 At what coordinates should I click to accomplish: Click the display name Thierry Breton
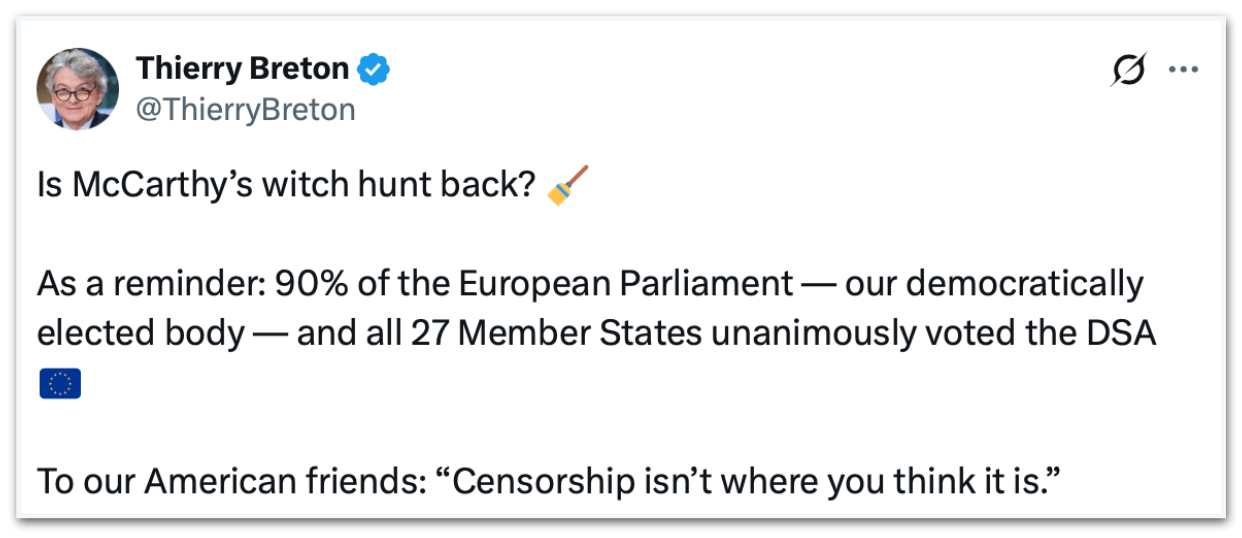pyautogui.click(x=242, y=69)
